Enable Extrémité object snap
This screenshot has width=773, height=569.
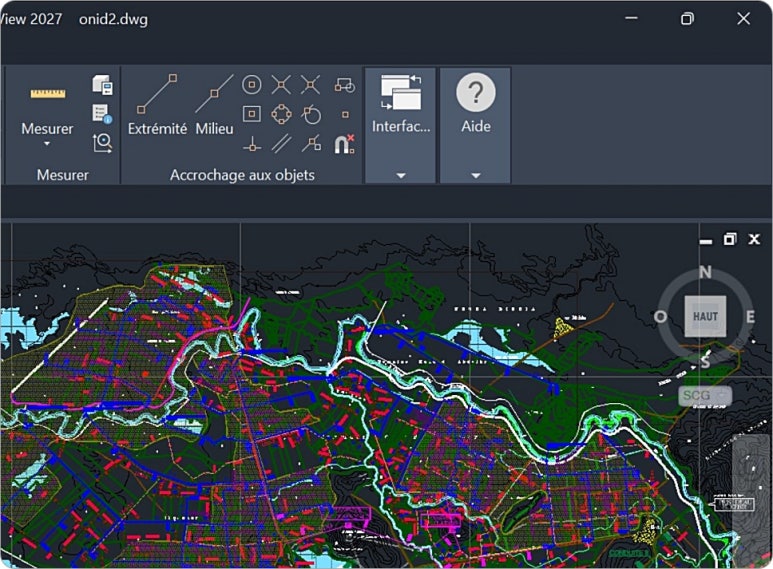pos(157,106)
